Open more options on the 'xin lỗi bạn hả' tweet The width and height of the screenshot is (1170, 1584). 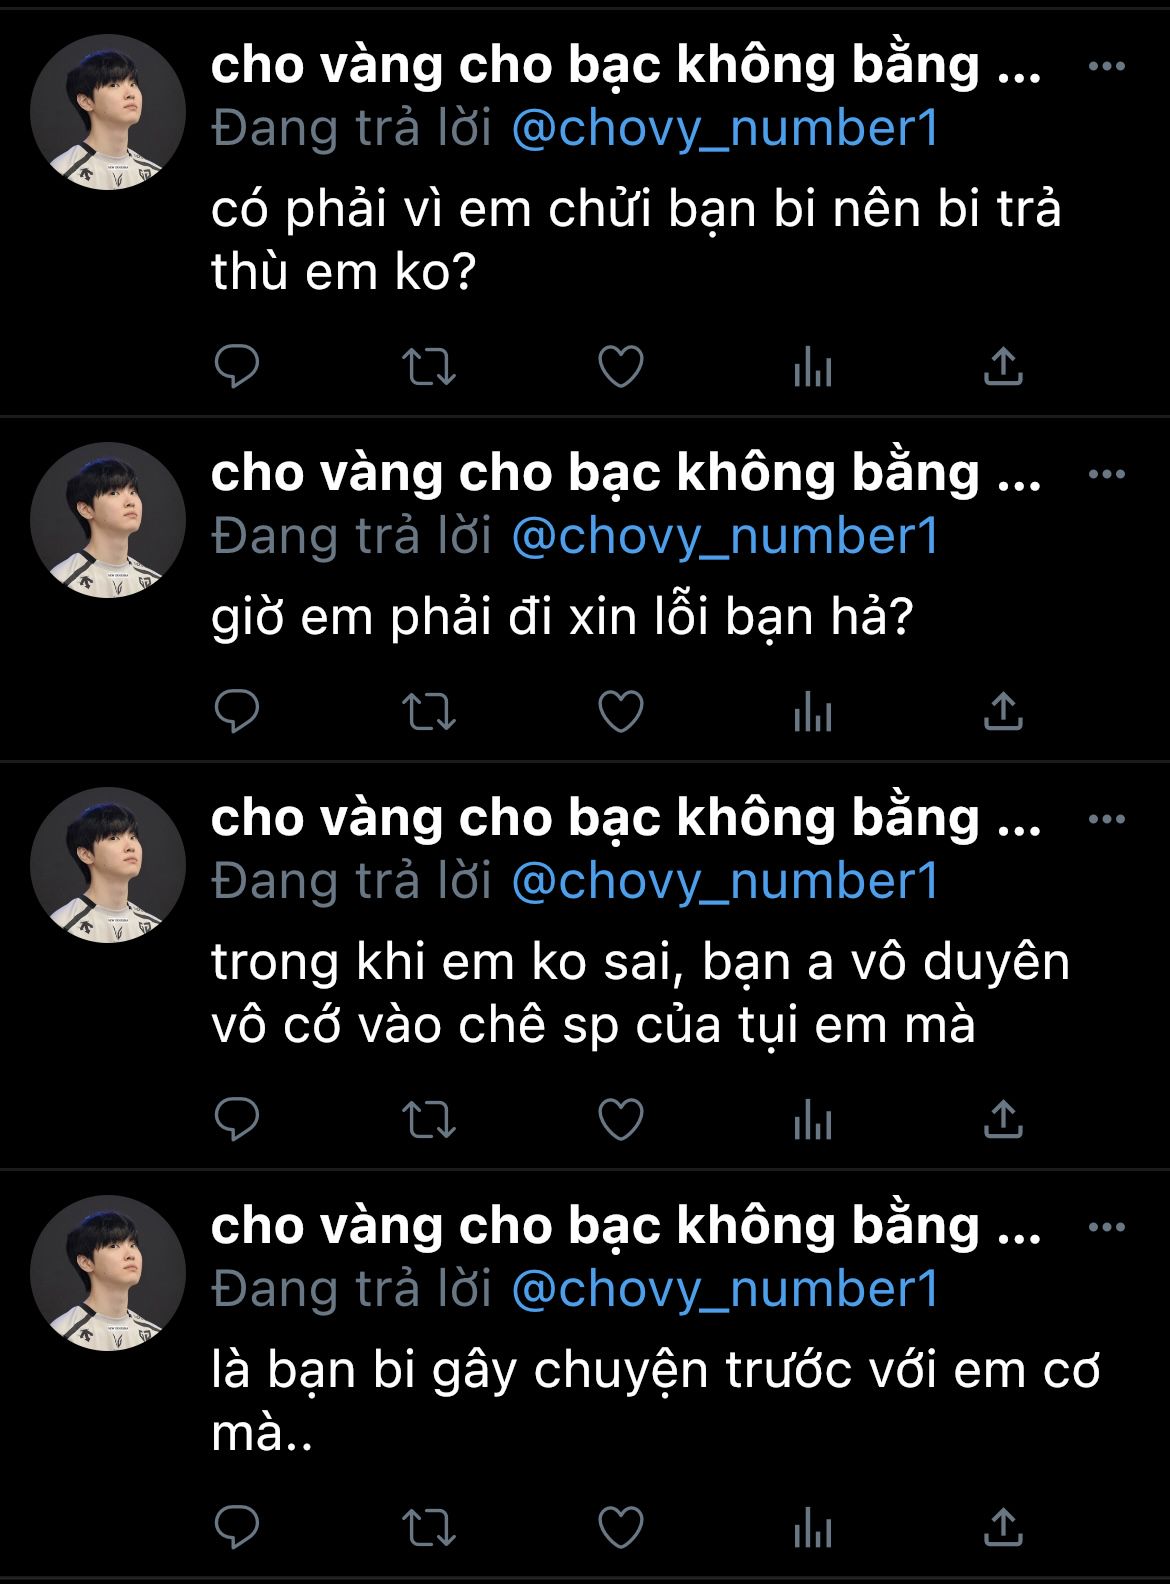point(1107,474)
